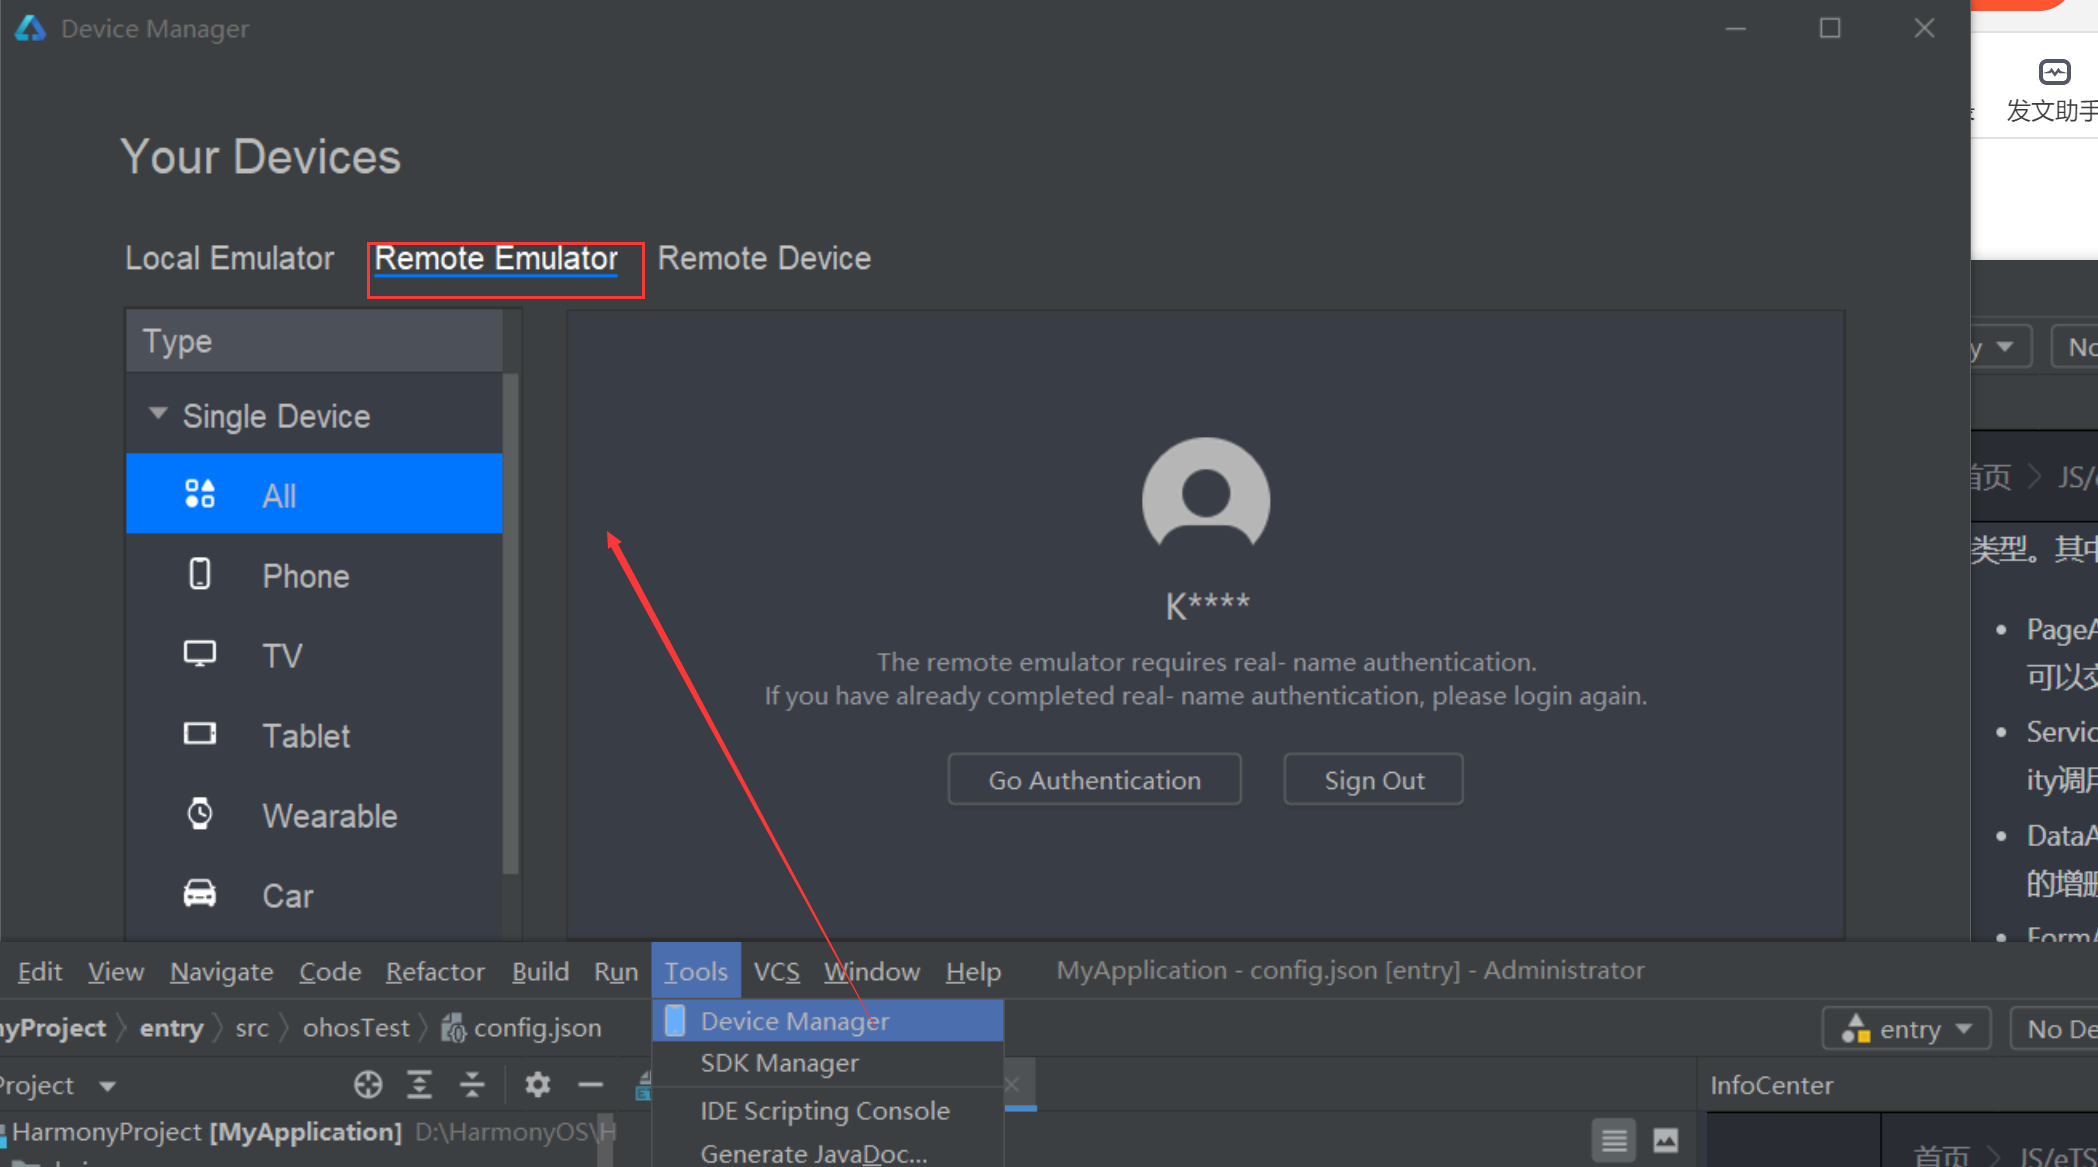Select SDK Manager in Tools menu

[x=828, y=1063]
